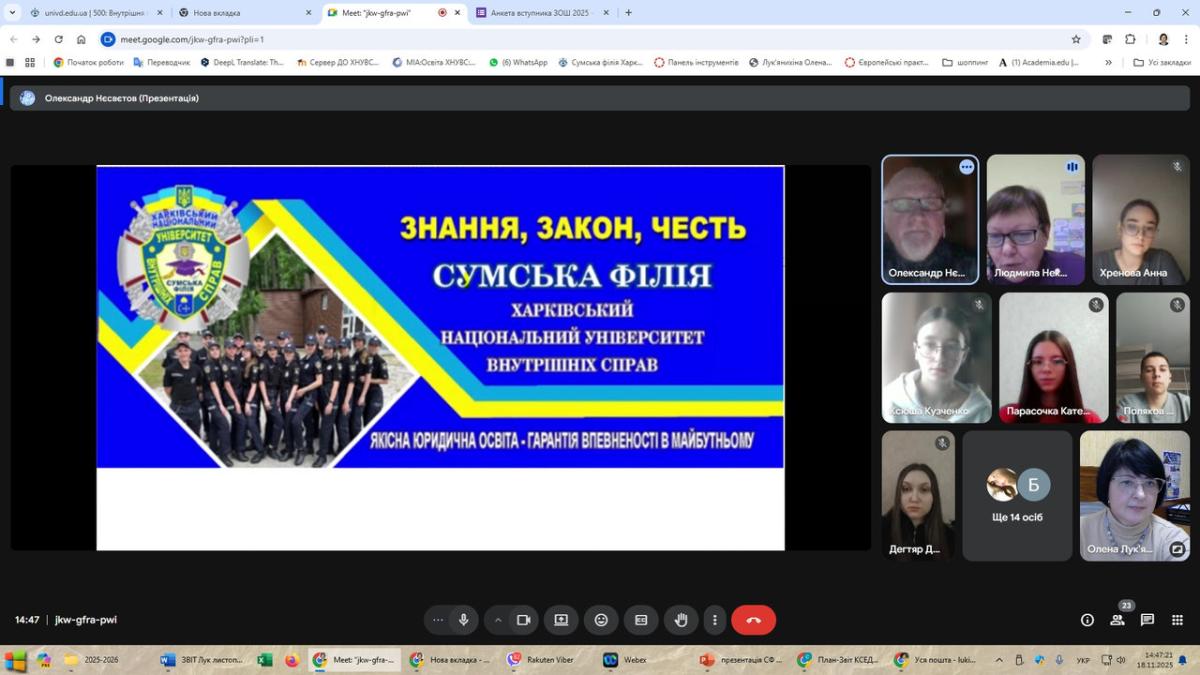This screenshot has height=675, width=1200.
Task: Open the apps grid in bookmarks bar
Action: [x=30, y=62]
